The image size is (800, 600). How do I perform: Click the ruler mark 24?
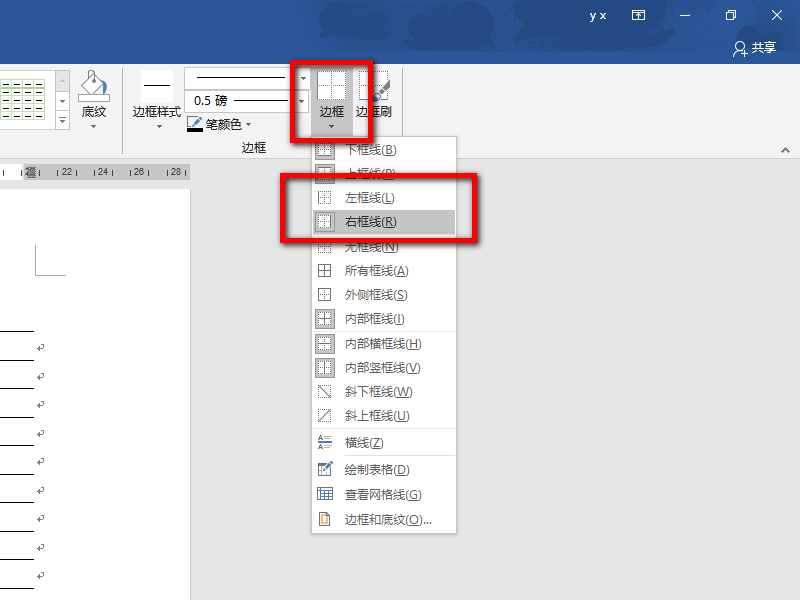[x=103, y=172]
